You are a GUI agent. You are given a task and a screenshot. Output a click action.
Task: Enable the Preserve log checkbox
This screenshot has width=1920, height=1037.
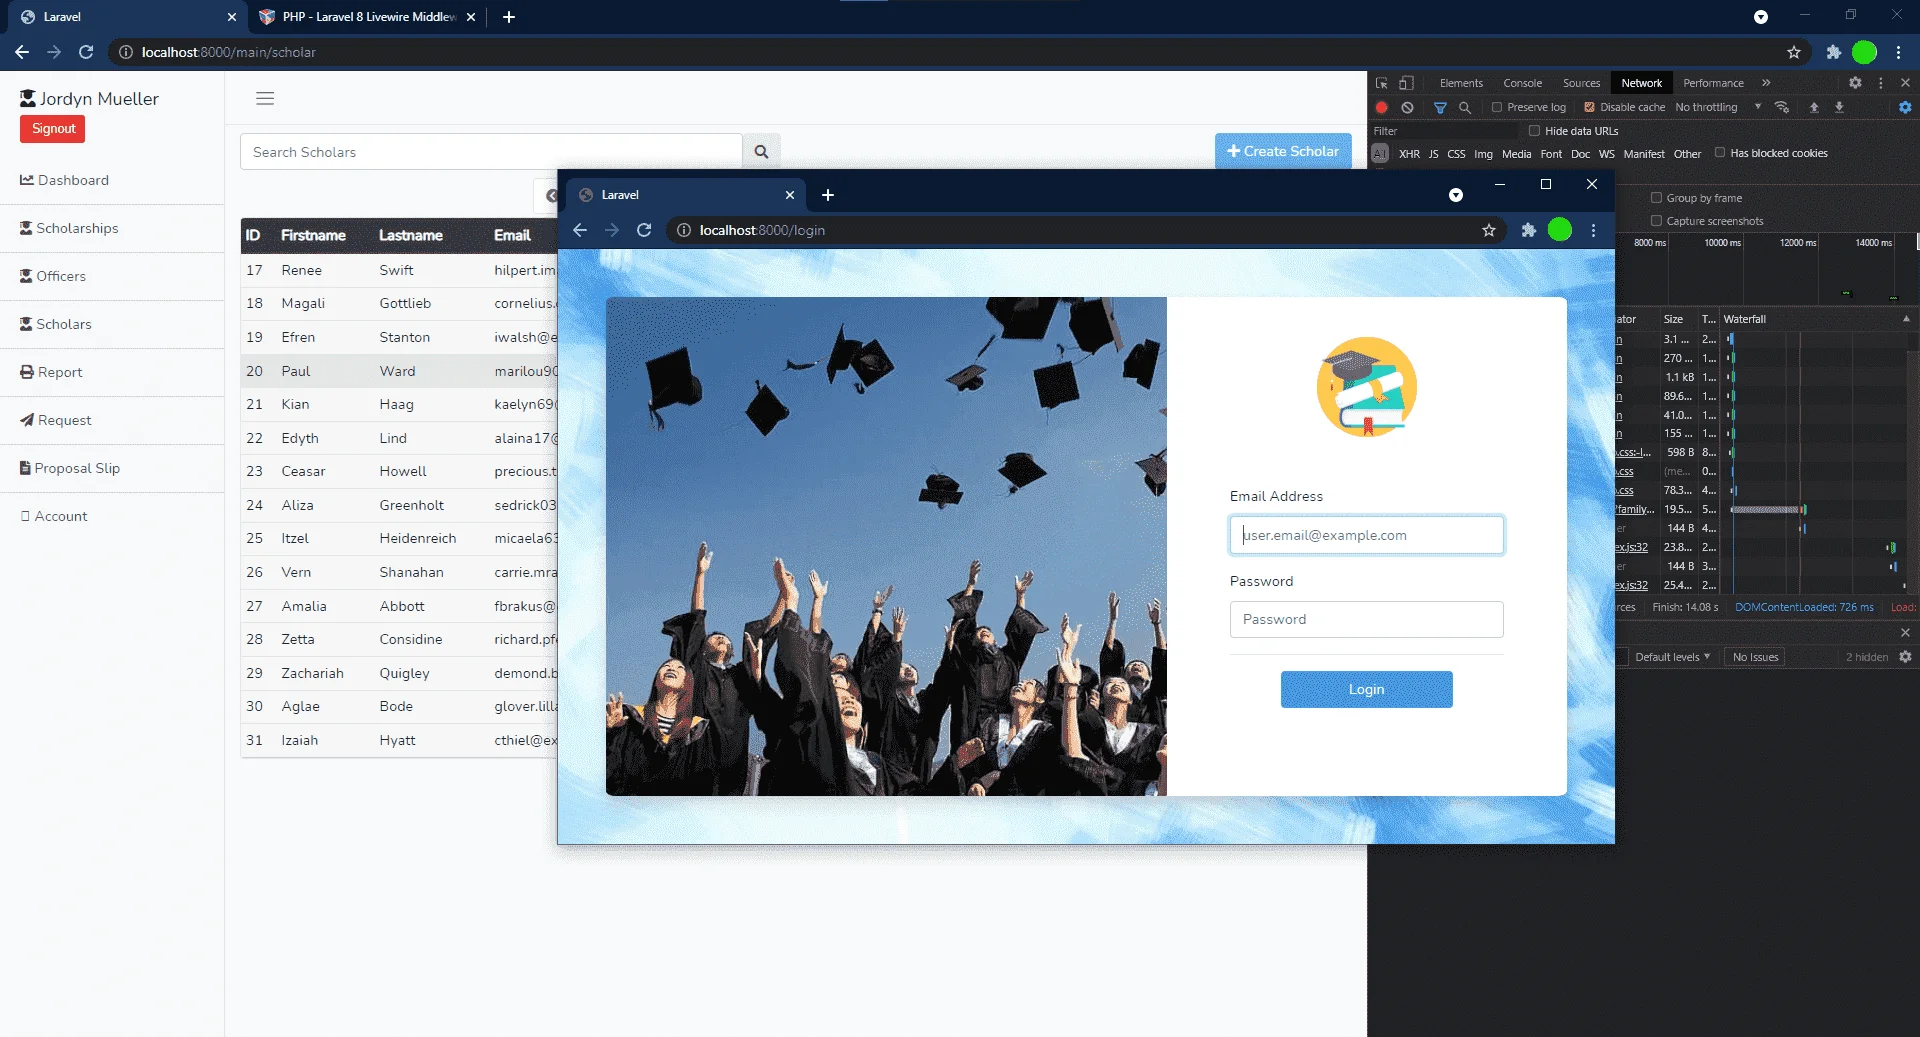(1497, 107)
